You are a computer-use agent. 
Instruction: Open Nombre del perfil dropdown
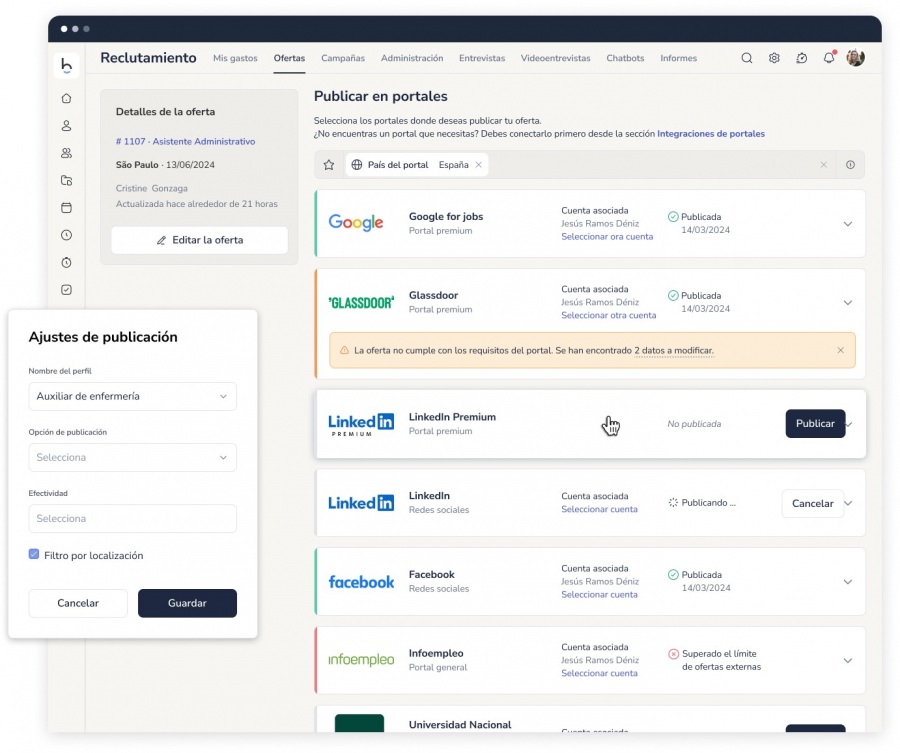coord(133,396)
